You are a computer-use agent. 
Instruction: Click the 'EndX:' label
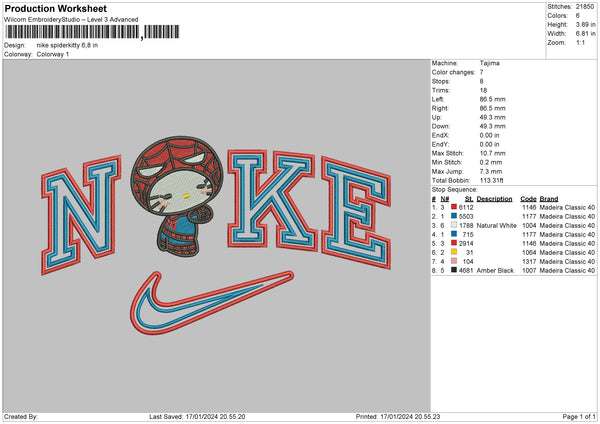(440, 135)
